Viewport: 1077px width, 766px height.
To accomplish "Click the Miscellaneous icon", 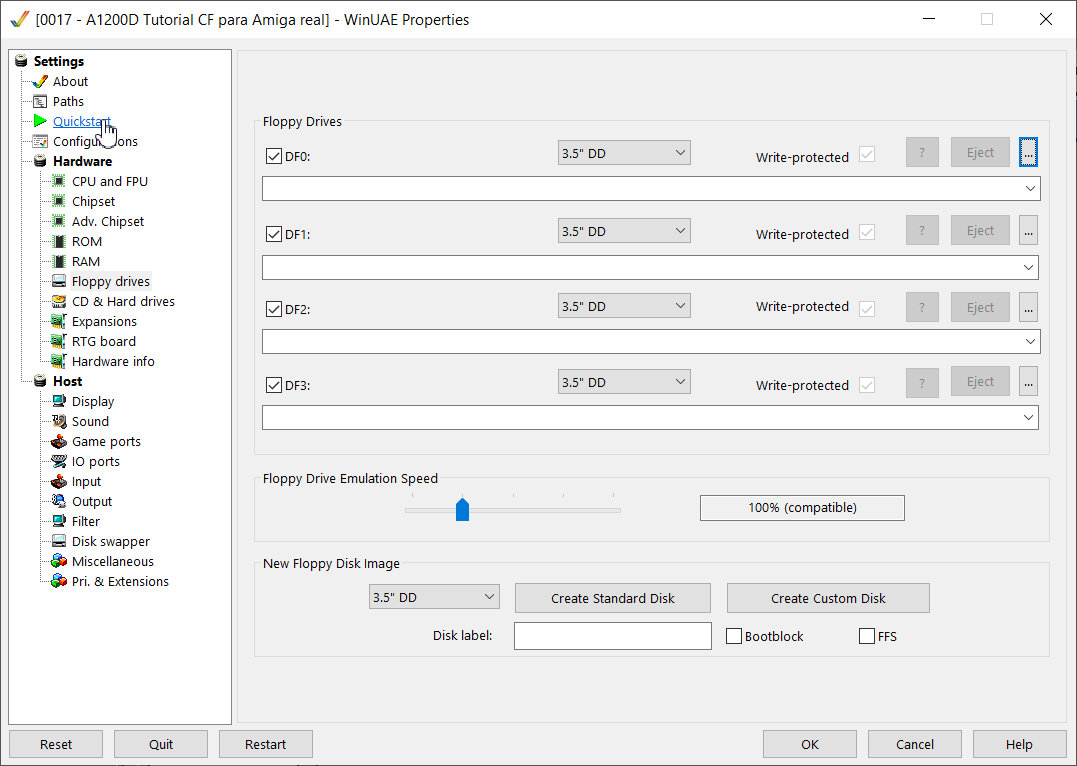I will [x=59, y=561].
